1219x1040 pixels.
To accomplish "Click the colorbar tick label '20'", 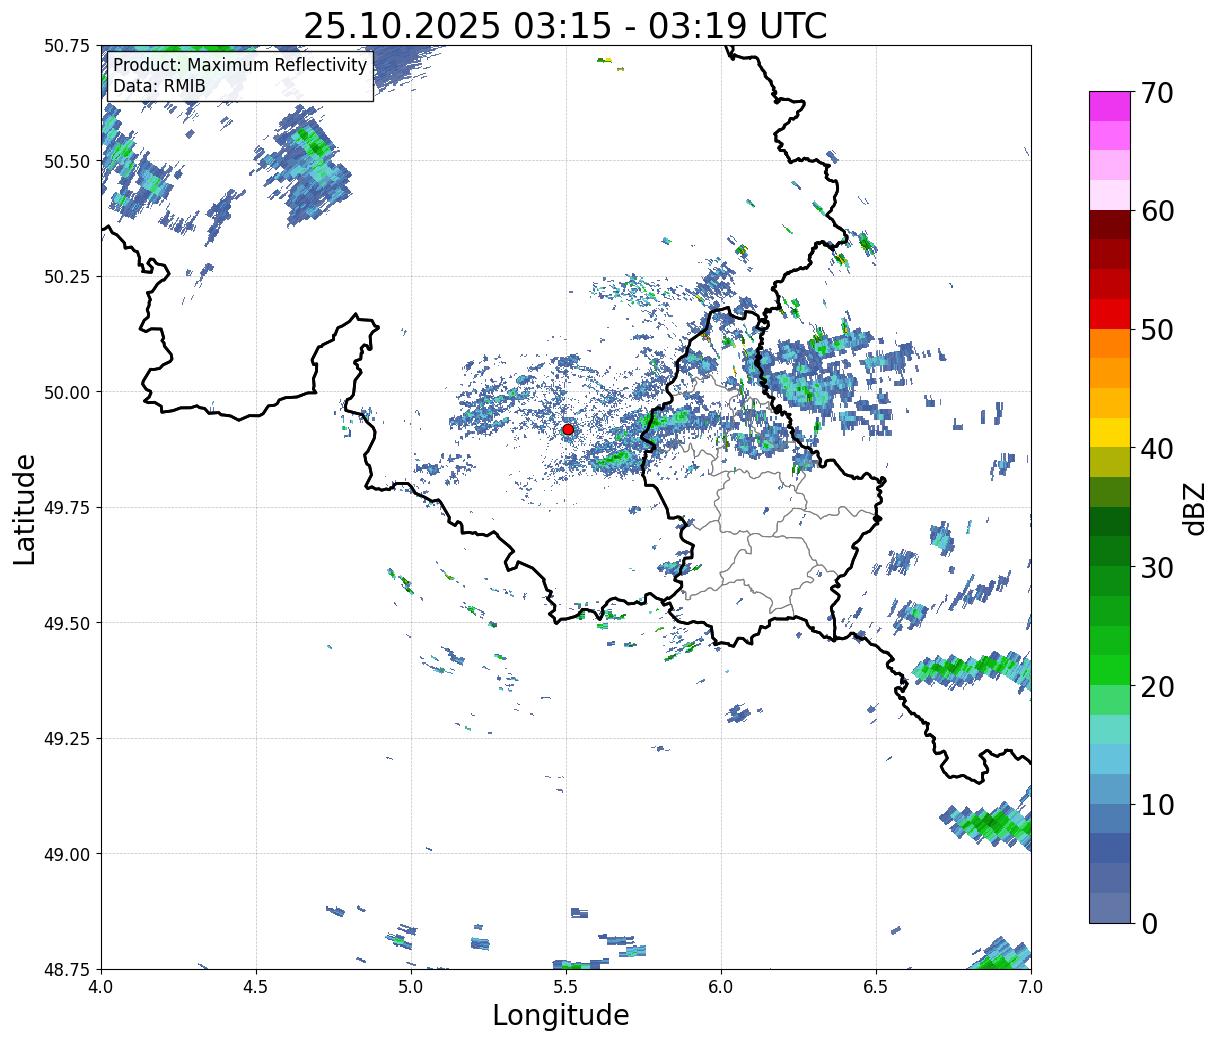I will tap(1157, 687).
